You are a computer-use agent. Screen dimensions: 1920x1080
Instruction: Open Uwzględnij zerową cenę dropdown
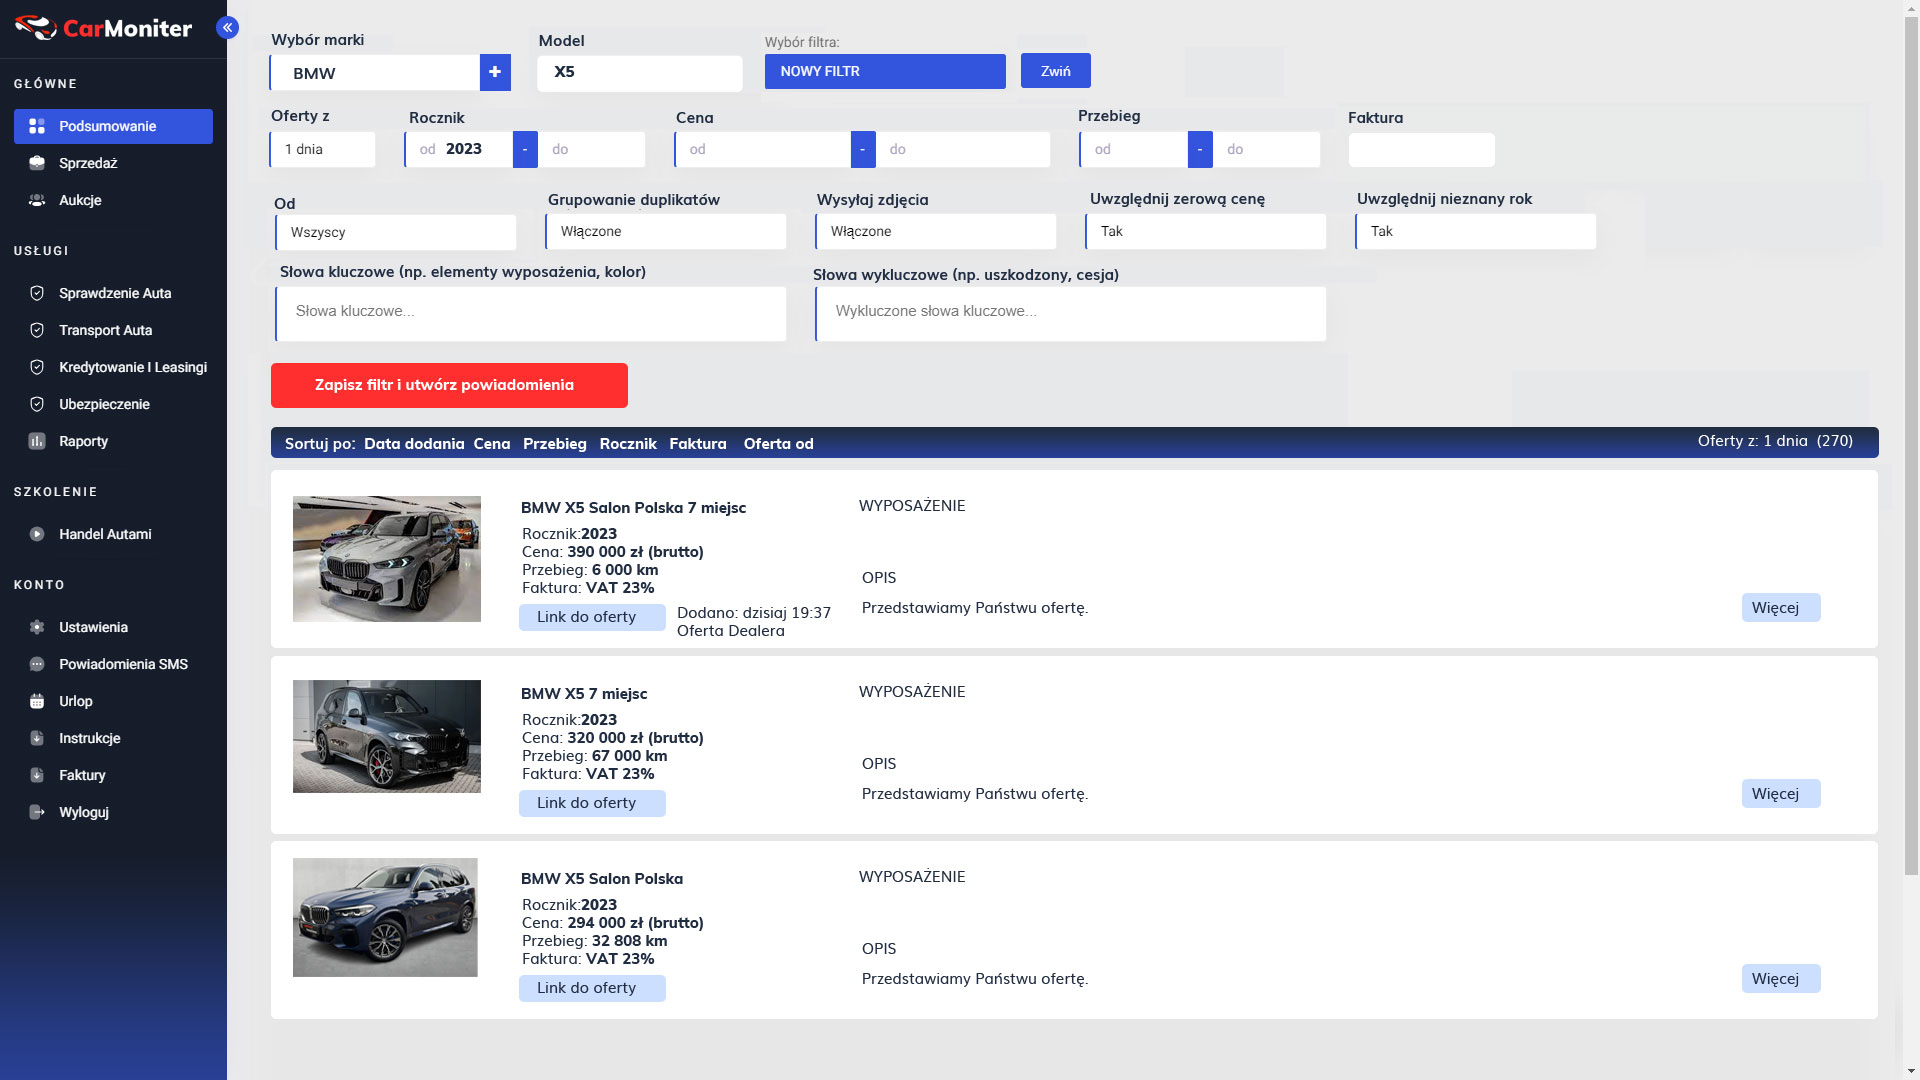click(1206, 231)
